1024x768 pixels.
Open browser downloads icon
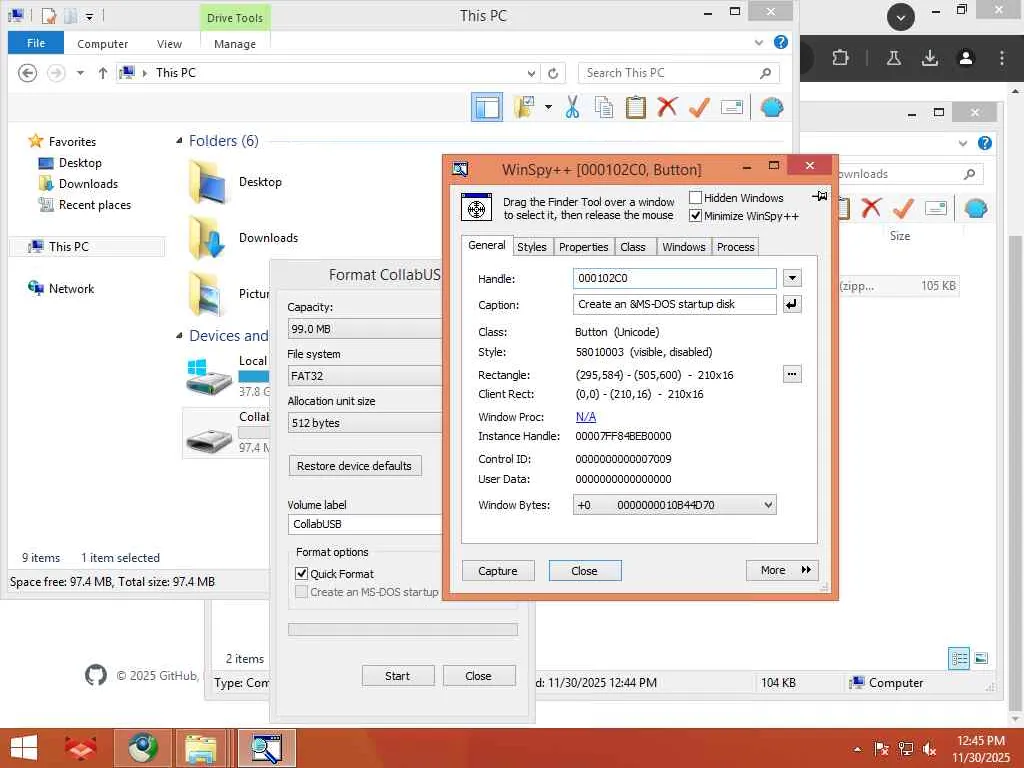pyautogui.click(x=929, y=58)
